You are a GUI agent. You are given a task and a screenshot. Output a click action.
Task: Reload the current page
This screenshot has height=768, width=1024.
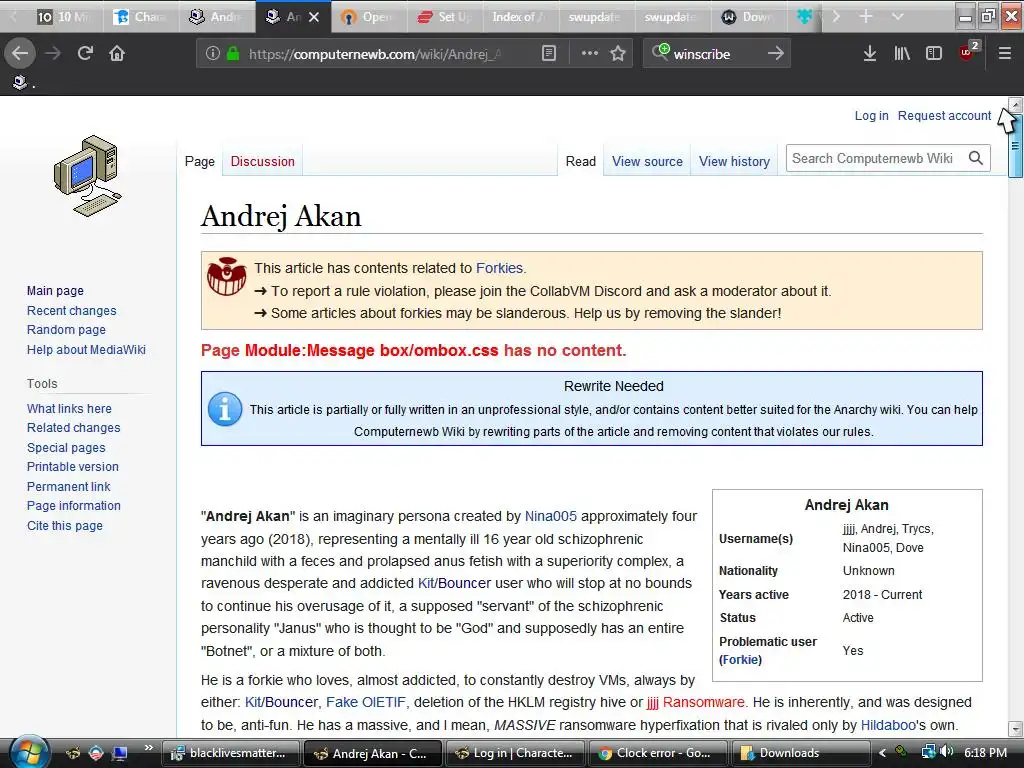click(85, 54)
